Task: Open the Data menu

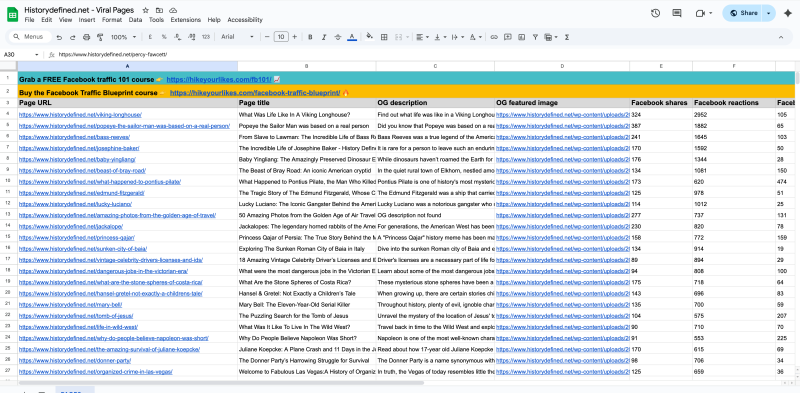Action: pos(135,20)
